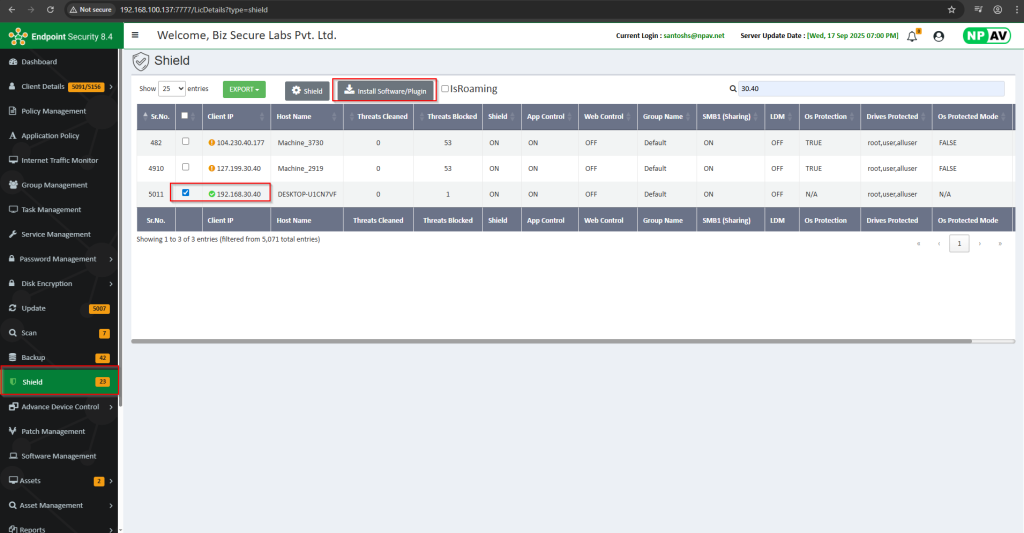Click the Endpoint Security logo
1024x533 pixels.
(x=60, y=37)
